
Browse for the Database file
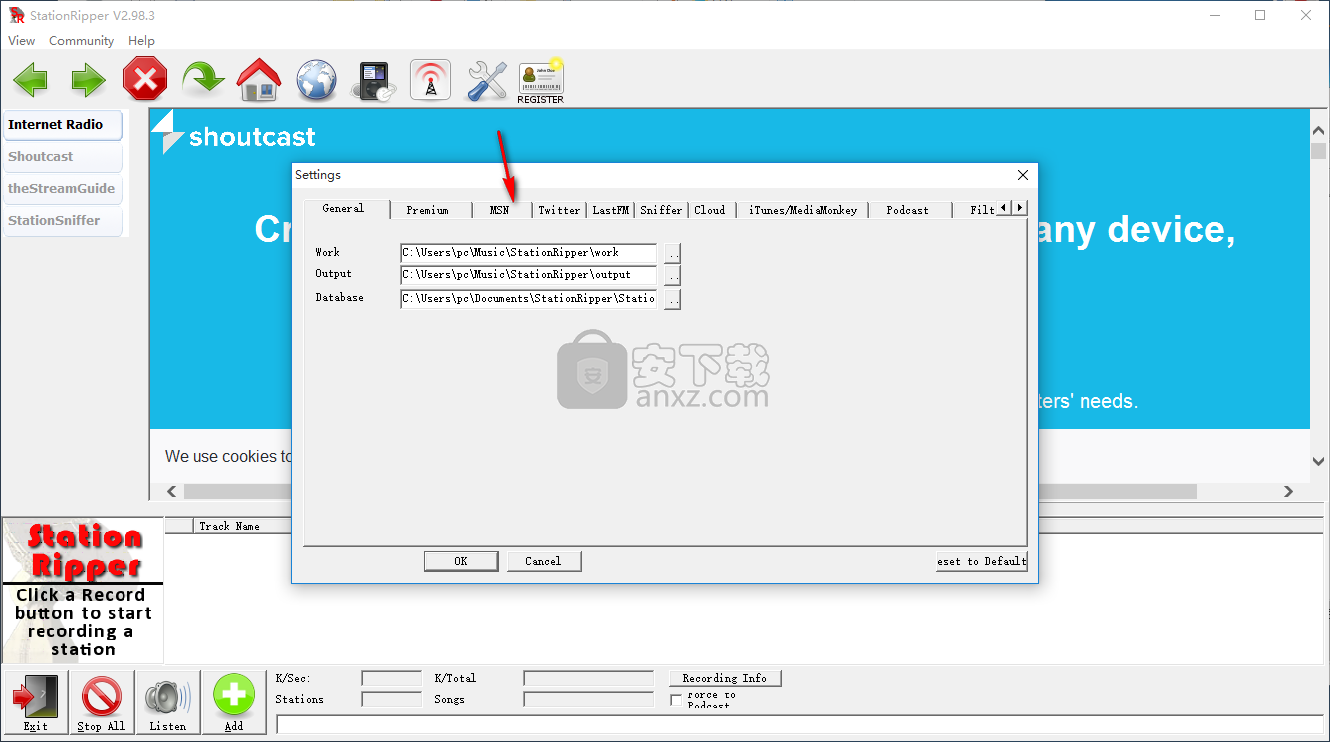[x=672, y=299]
